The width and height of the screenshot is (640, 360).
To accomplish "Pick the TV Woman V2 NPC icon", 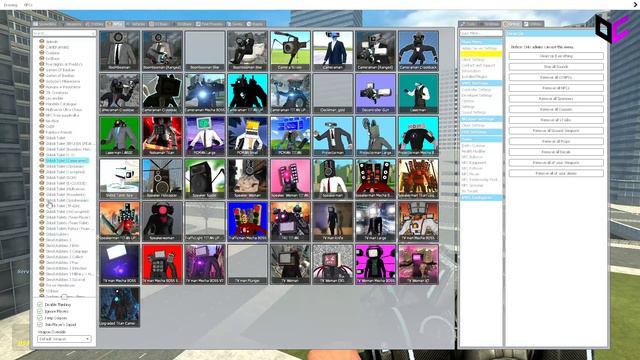I will [x=418, y=264].
